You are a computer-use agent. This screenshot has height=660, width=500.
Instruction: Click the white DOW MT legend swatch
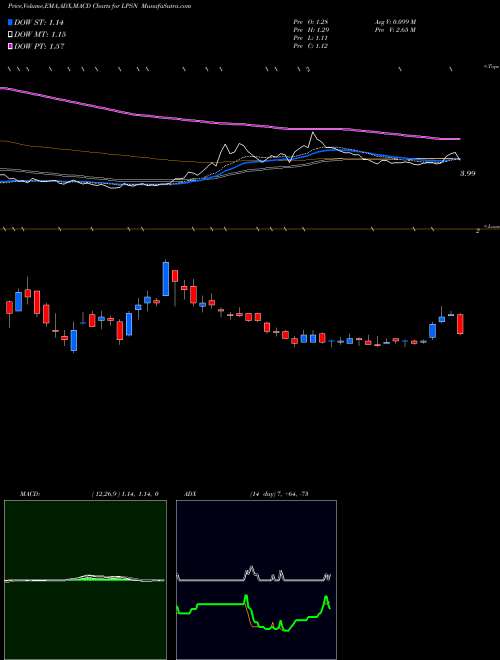point(11,35)
